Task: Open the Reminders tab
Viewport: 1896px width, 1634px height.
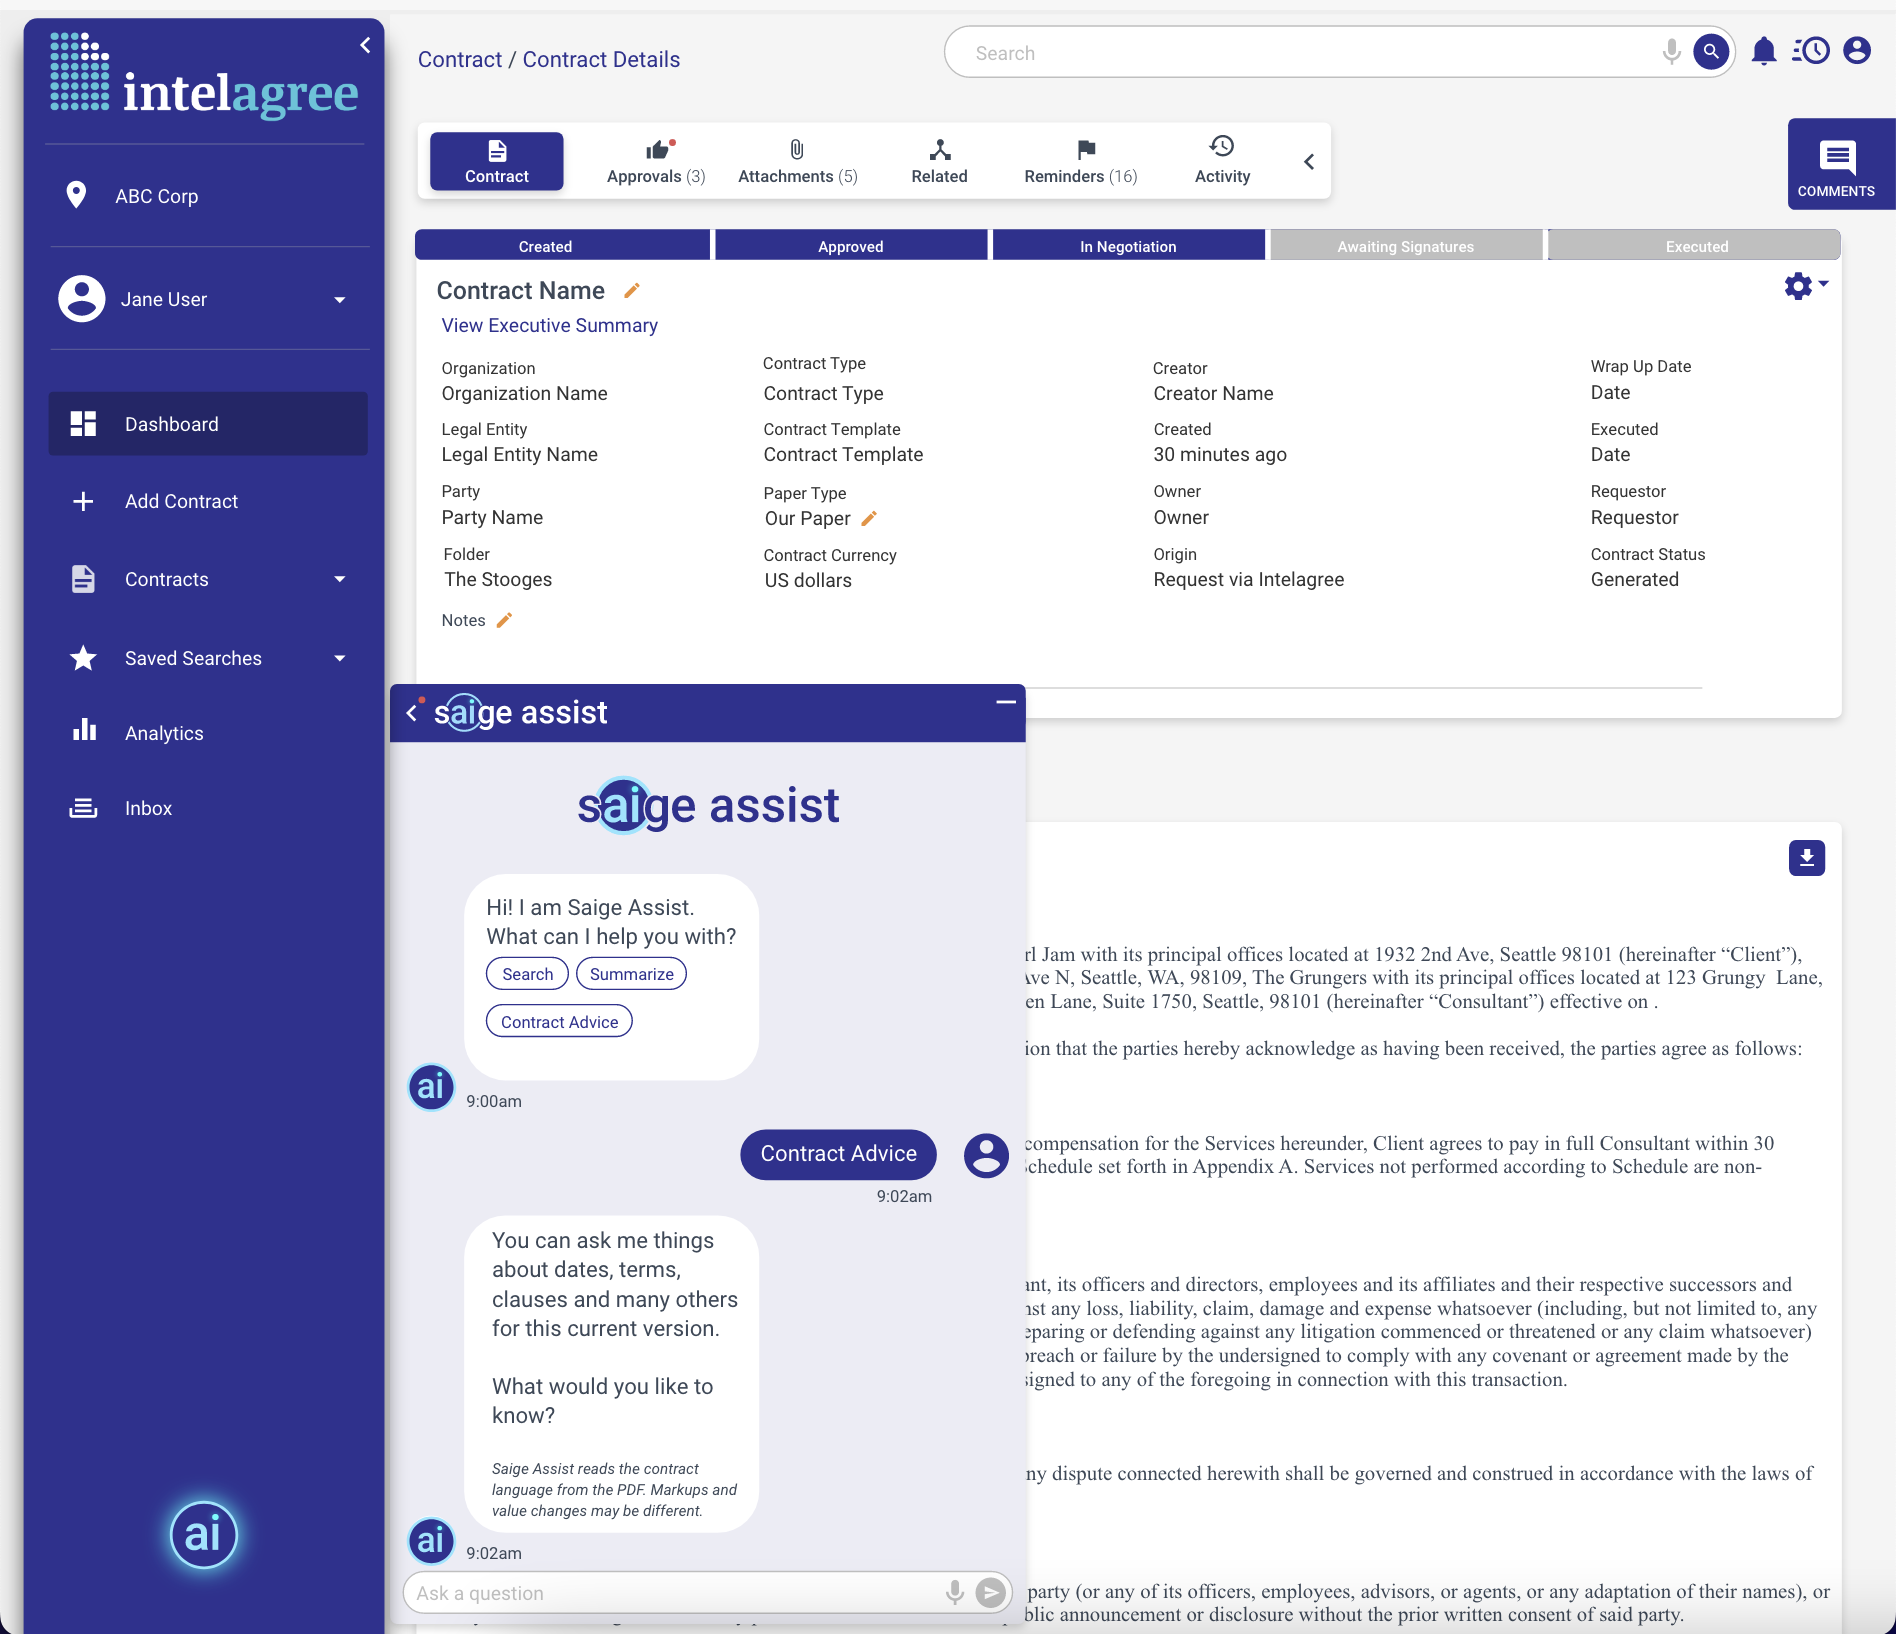Action: 1081,162
